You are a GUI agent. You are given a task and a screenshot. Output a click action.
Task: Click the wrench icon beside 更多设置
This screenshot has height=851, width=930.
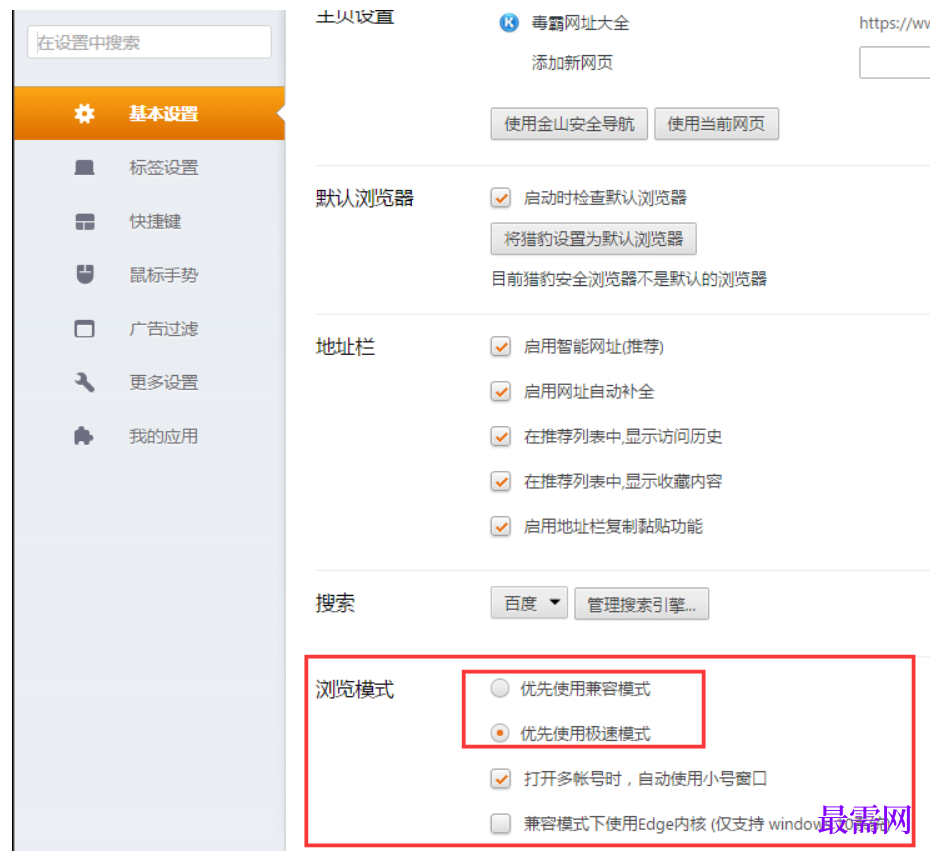[84, 383]
